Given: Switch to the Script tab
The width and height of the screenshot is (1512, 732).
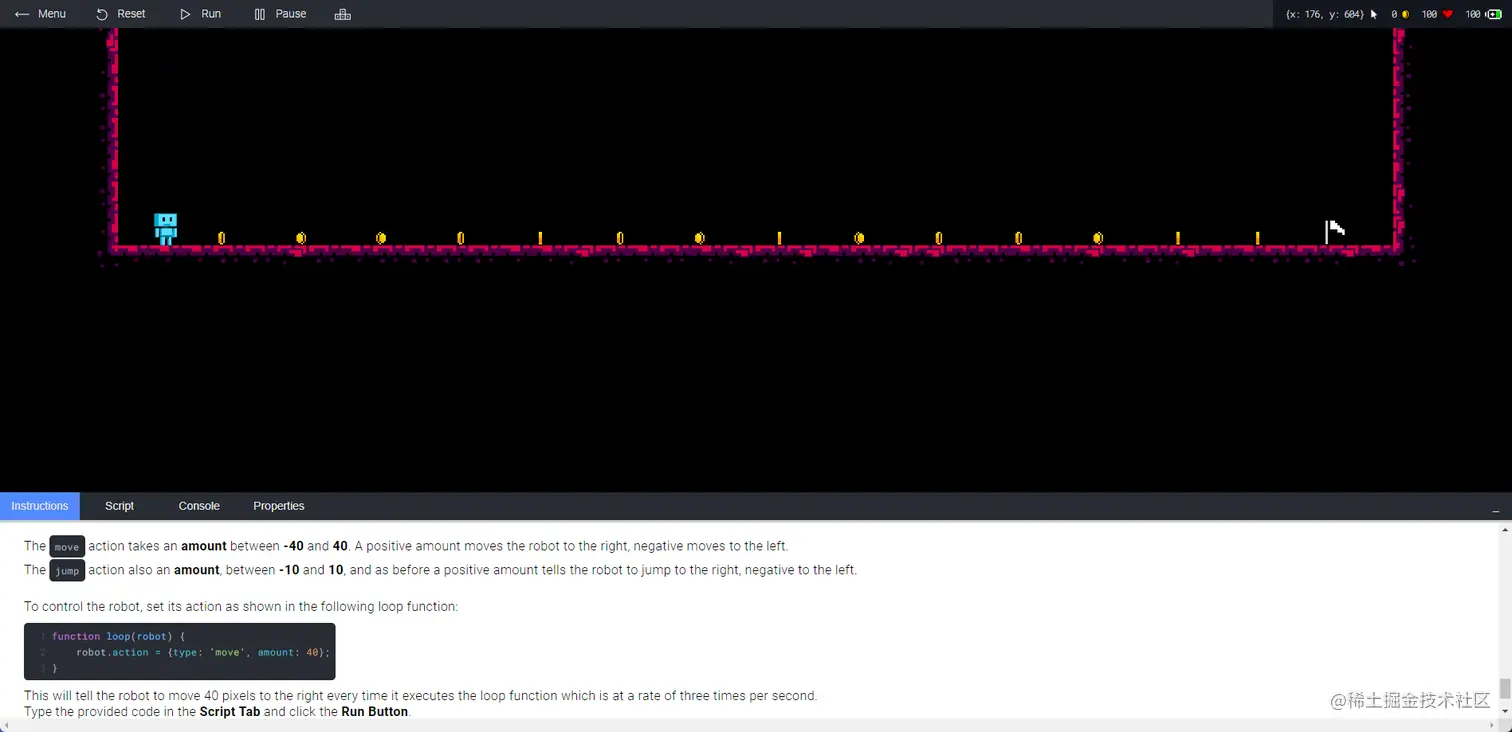Looking at the screenshot, I should click(x=119, y=506).
